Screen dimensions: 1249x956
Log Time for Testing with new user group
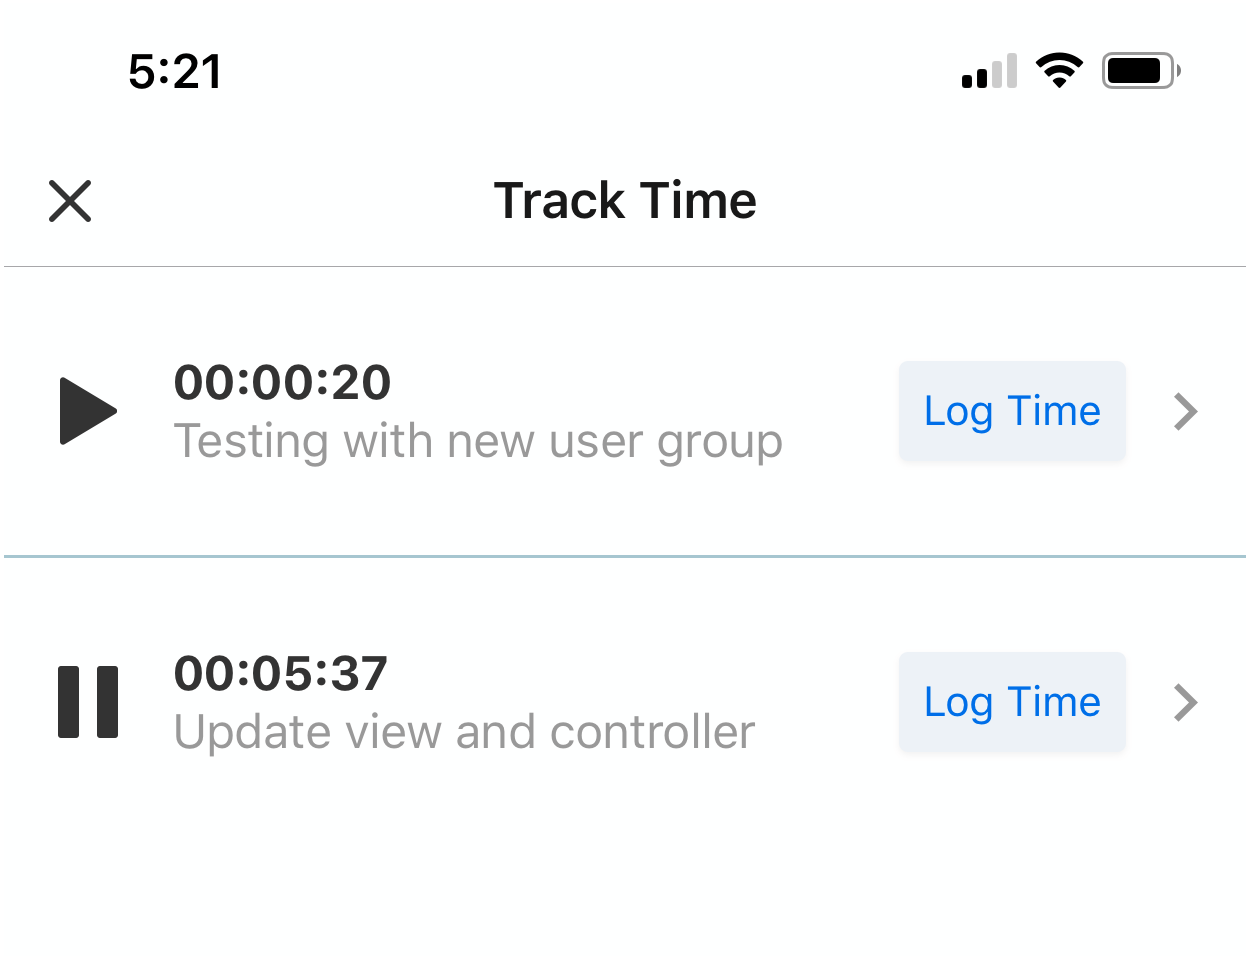coord(1012,411)
